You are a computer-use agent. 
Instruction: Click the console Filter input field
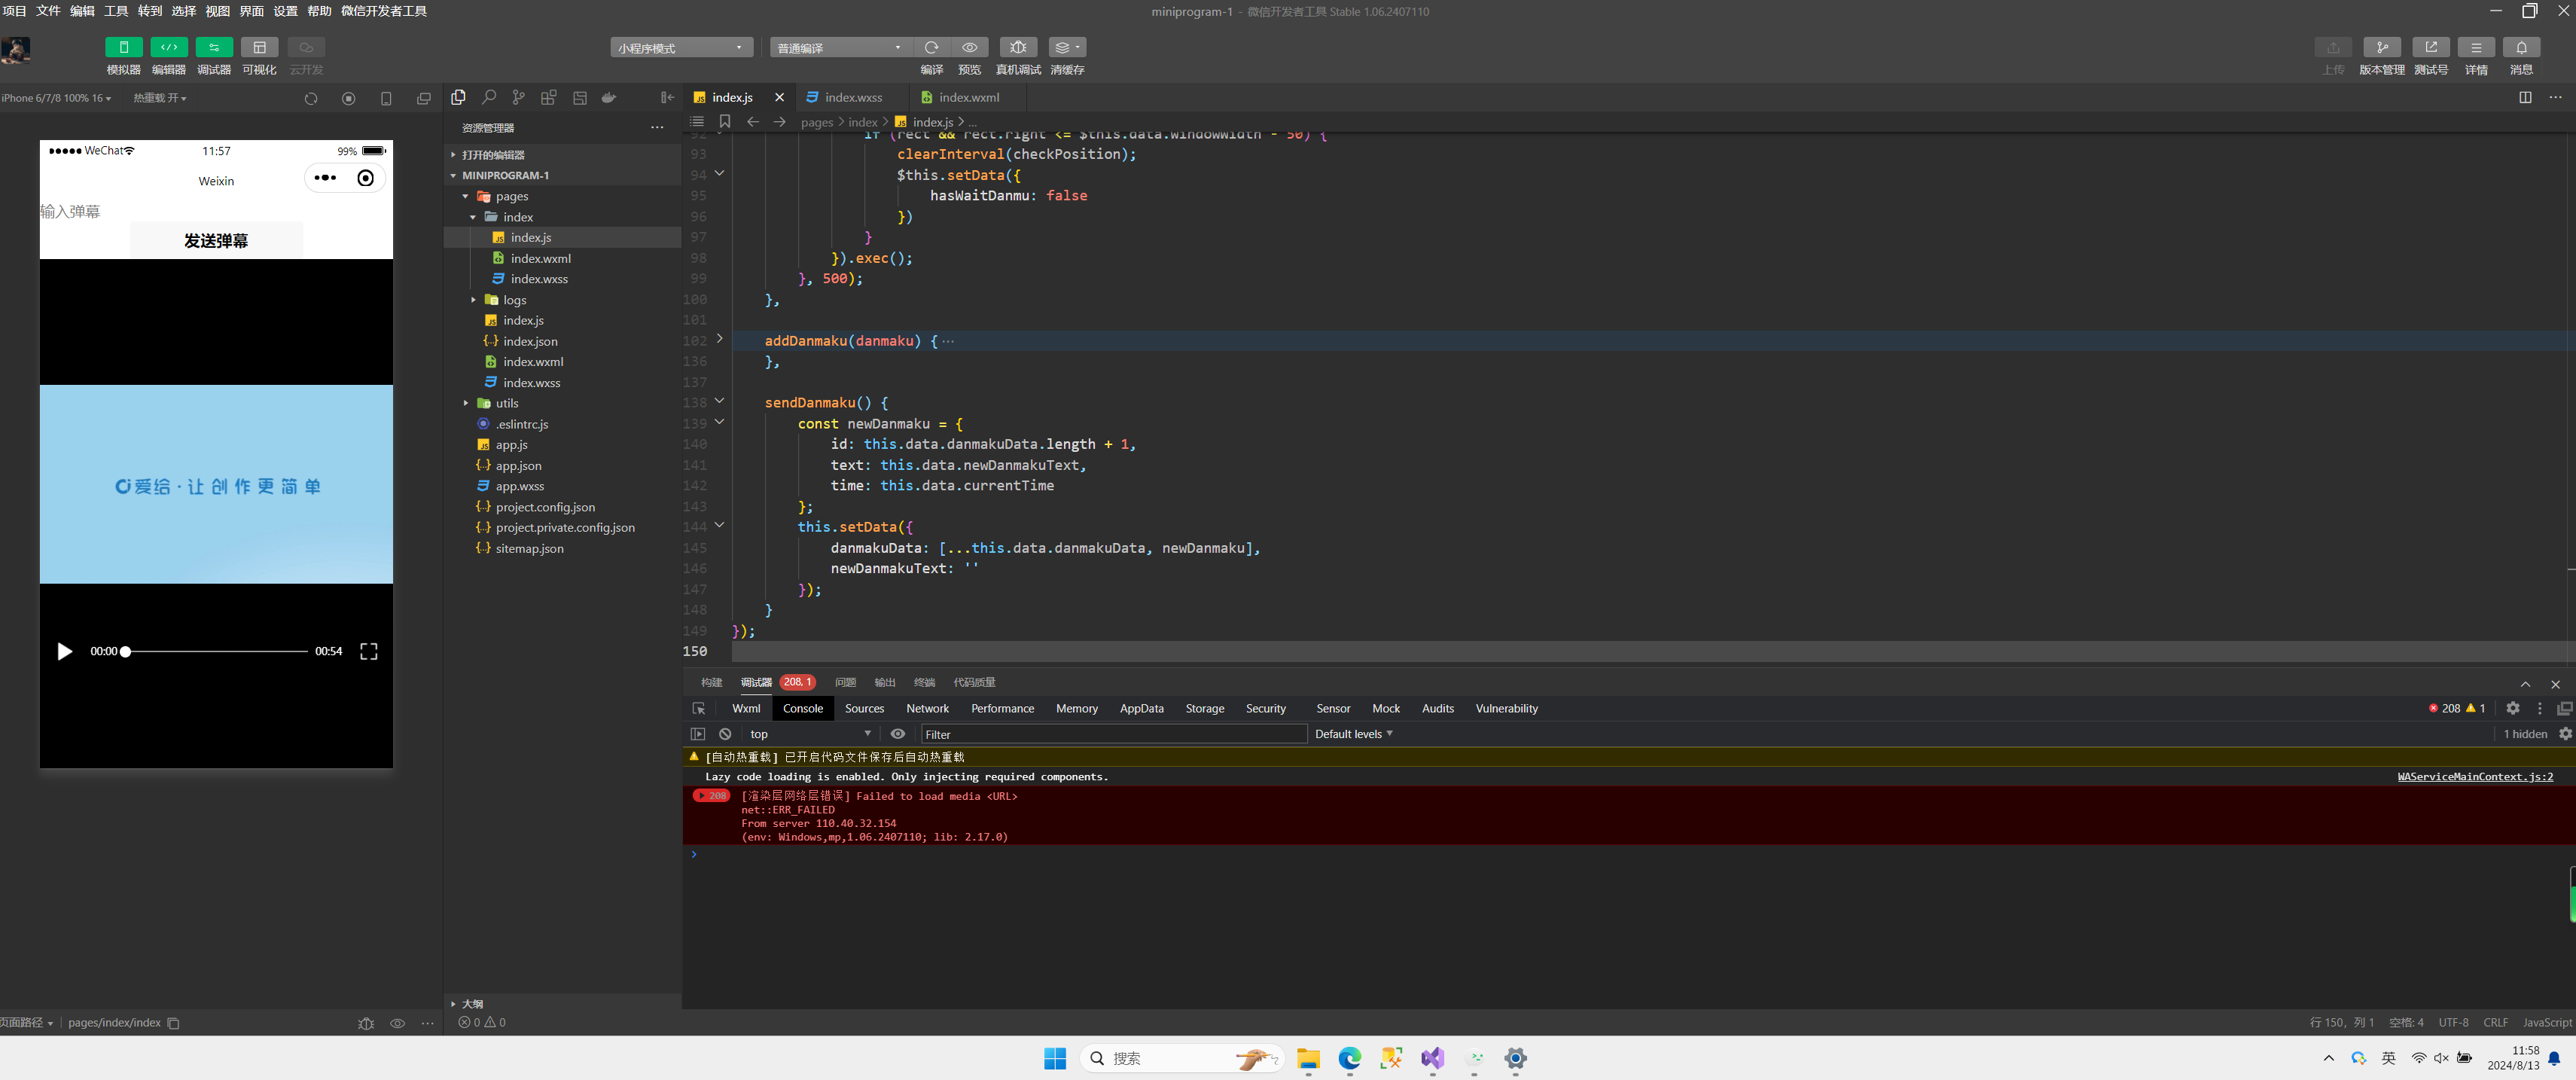point(1112,734)
